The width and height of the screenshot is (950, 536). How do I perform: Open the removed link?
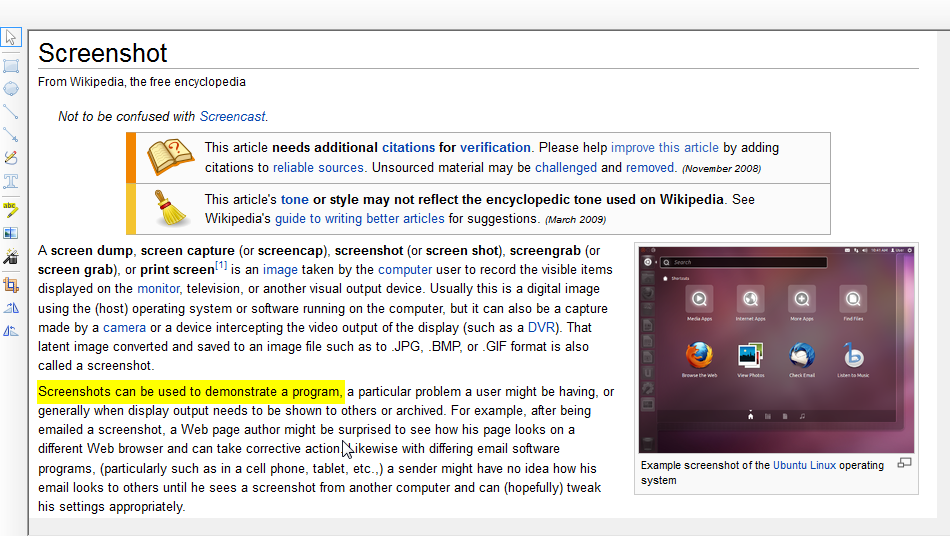650,168
